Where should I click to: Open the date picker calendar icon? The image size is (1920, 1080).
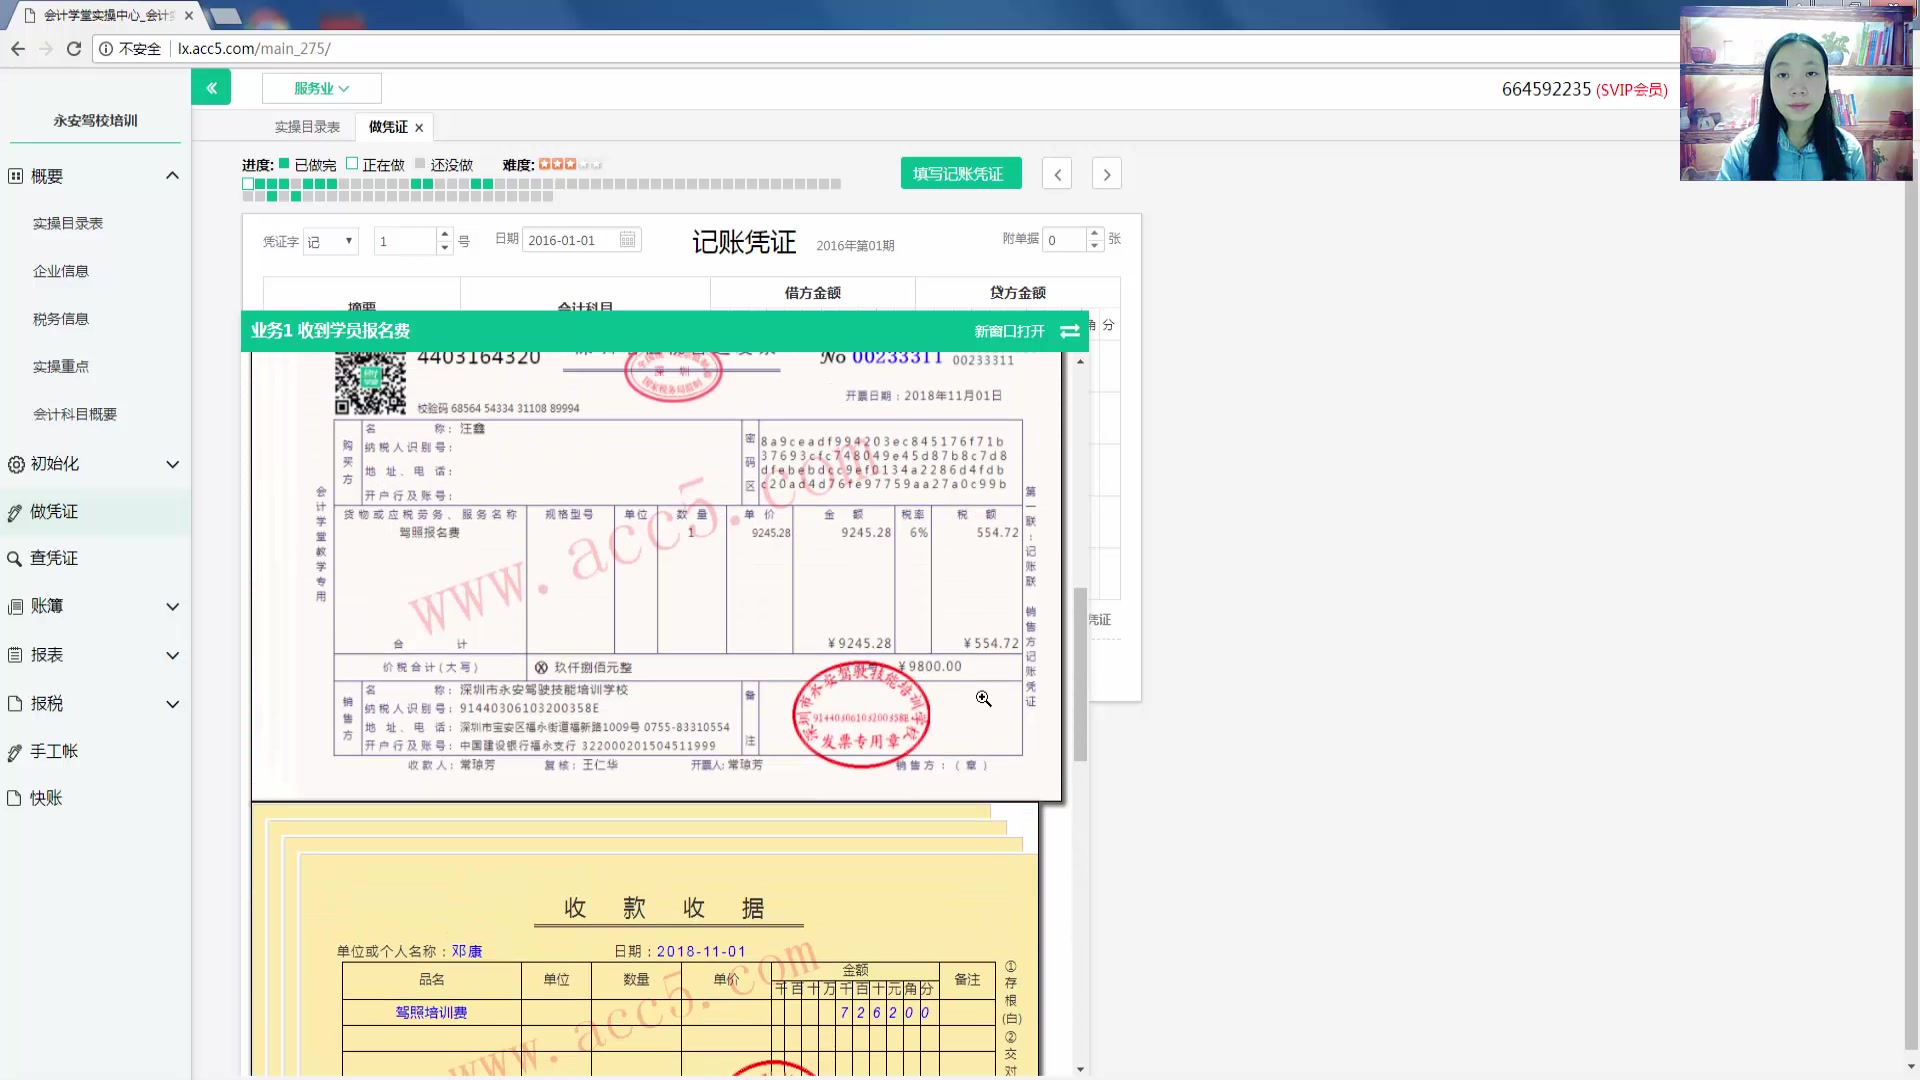pos(627,240)
